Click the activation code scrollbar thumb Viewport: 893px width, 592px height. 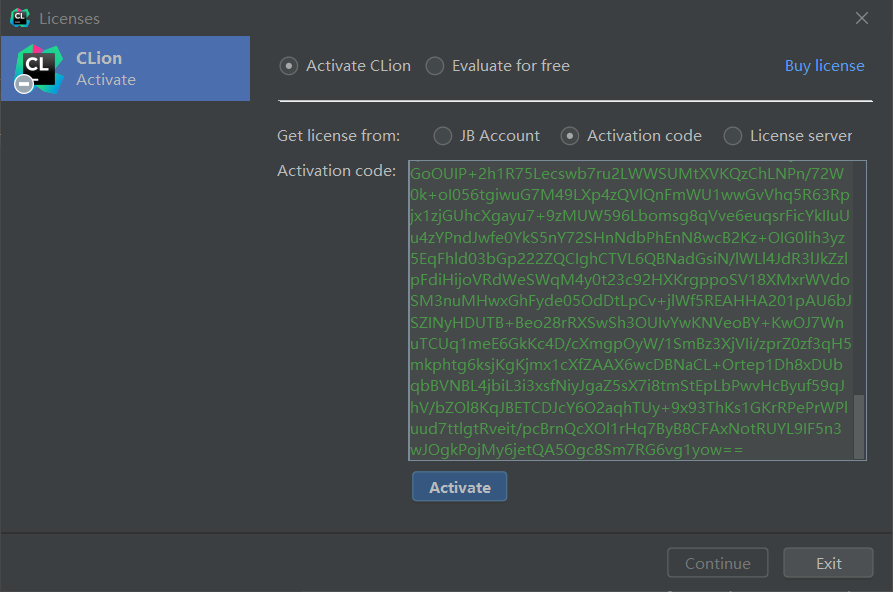coord(859,426)
